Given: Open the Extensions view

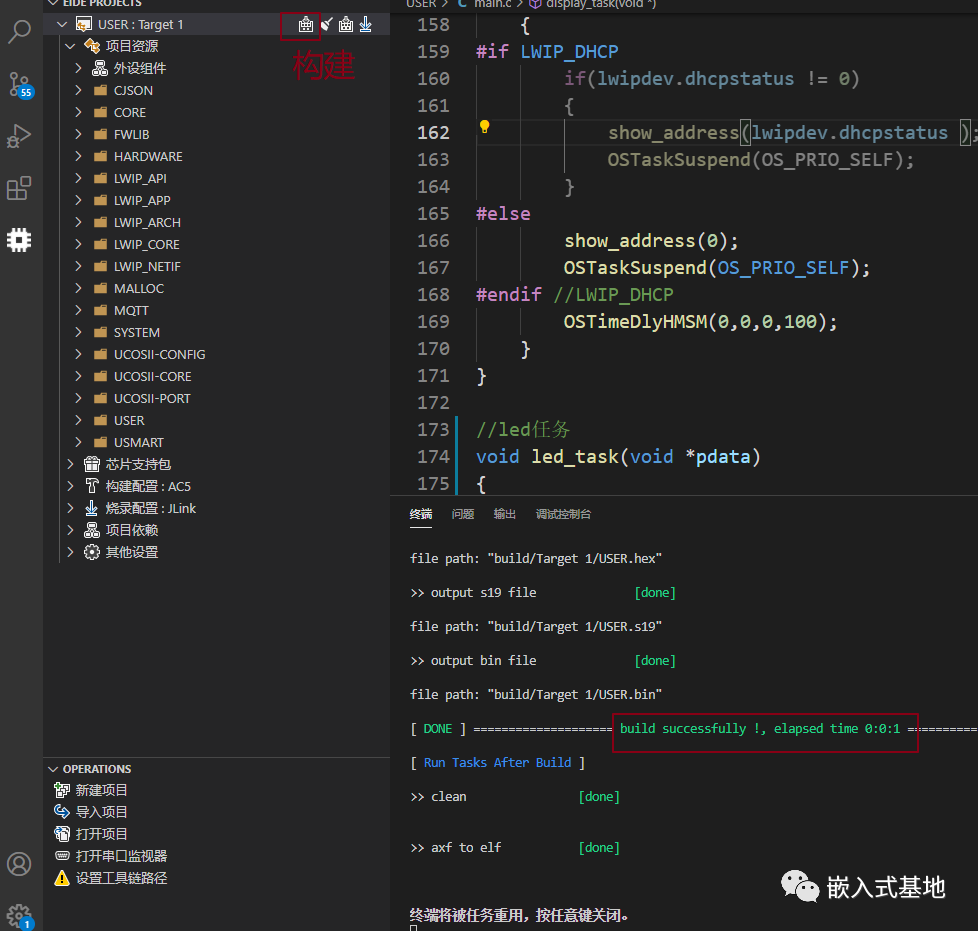Looking at the screenshot, I should pyautogui.click(x=19, y=188).
